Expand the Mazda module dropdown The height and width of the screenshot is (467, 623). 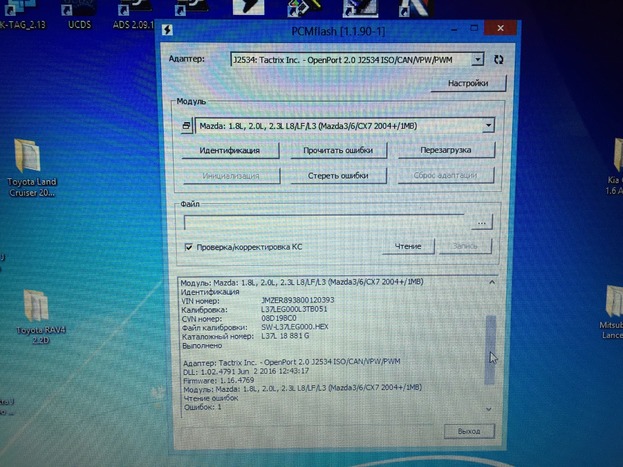click(x=487, y=126)
